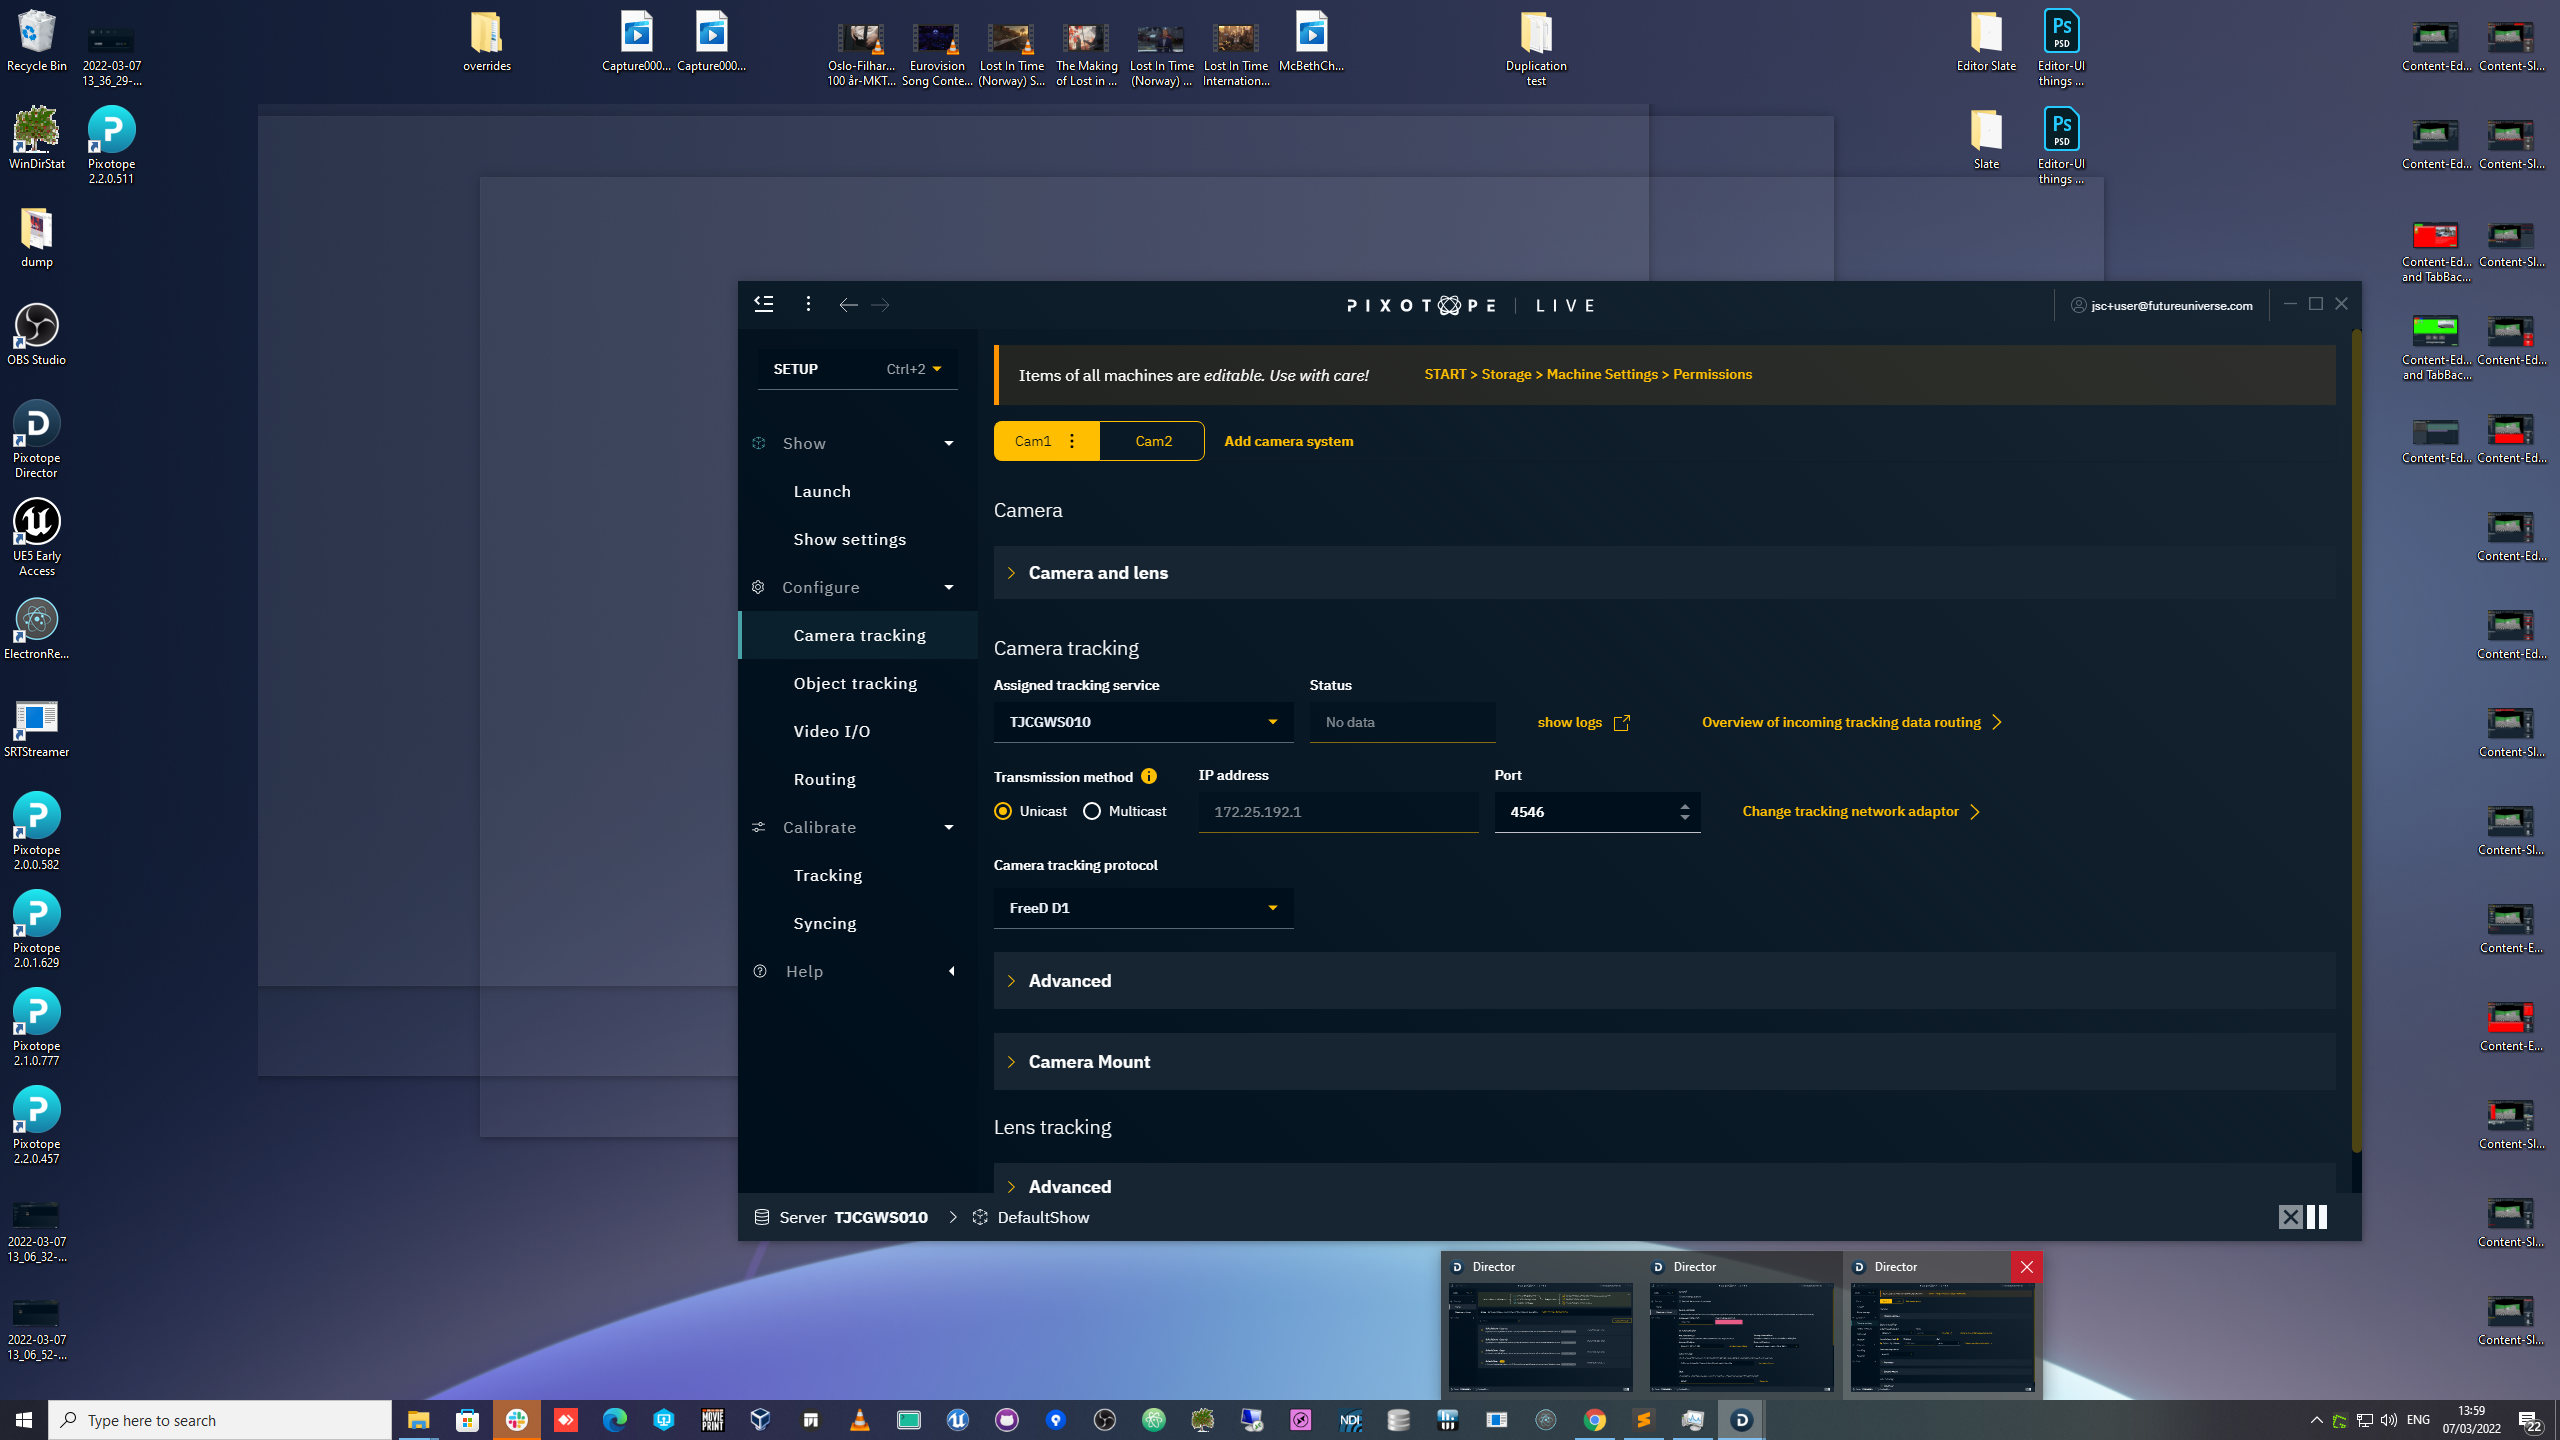This screenshot has height=1440, width=2560.
Task: Click the transmission method info icon
Action: tap(1149, 777)
